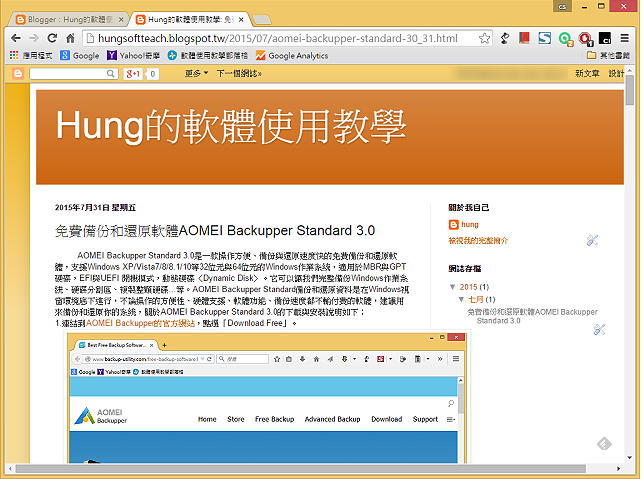Click the green circle extension icon

pyautogui.click(x=566, y=39)
